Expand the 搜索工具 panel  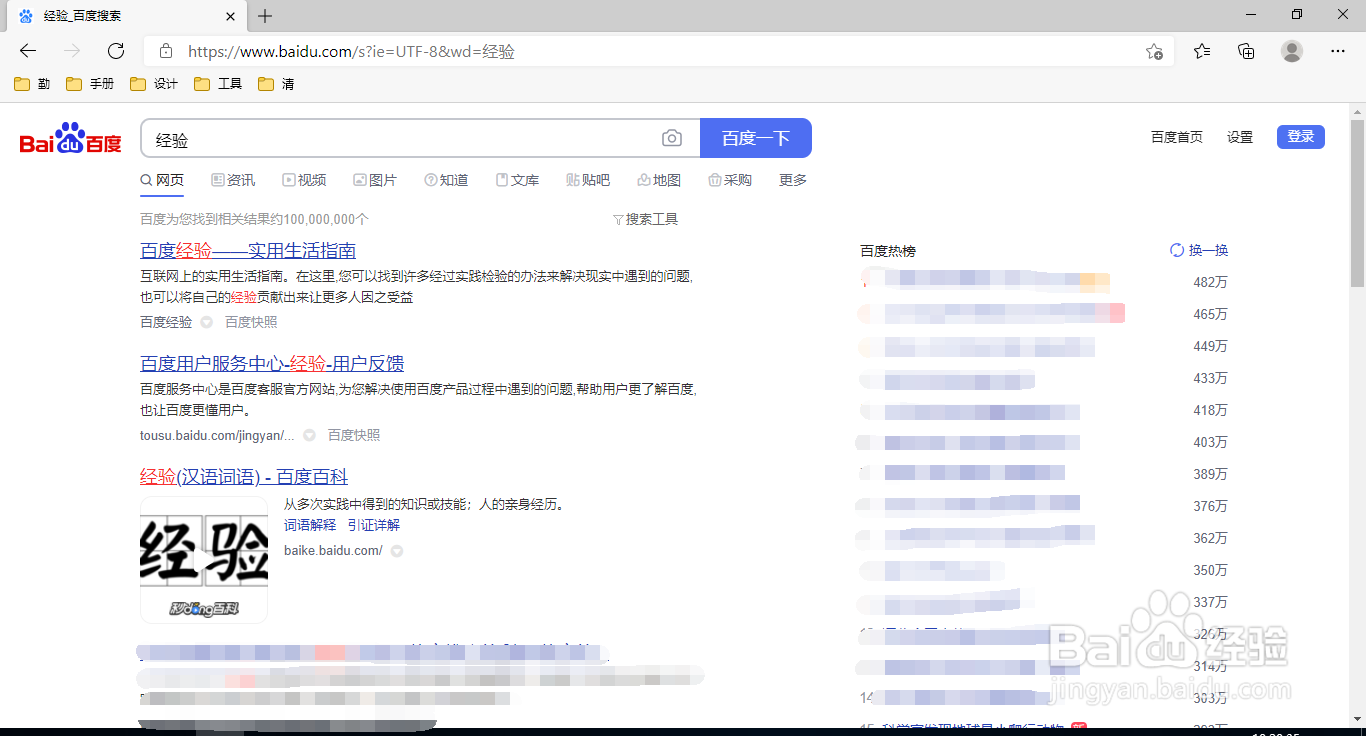pyautogui.click(x=645, y=218)
